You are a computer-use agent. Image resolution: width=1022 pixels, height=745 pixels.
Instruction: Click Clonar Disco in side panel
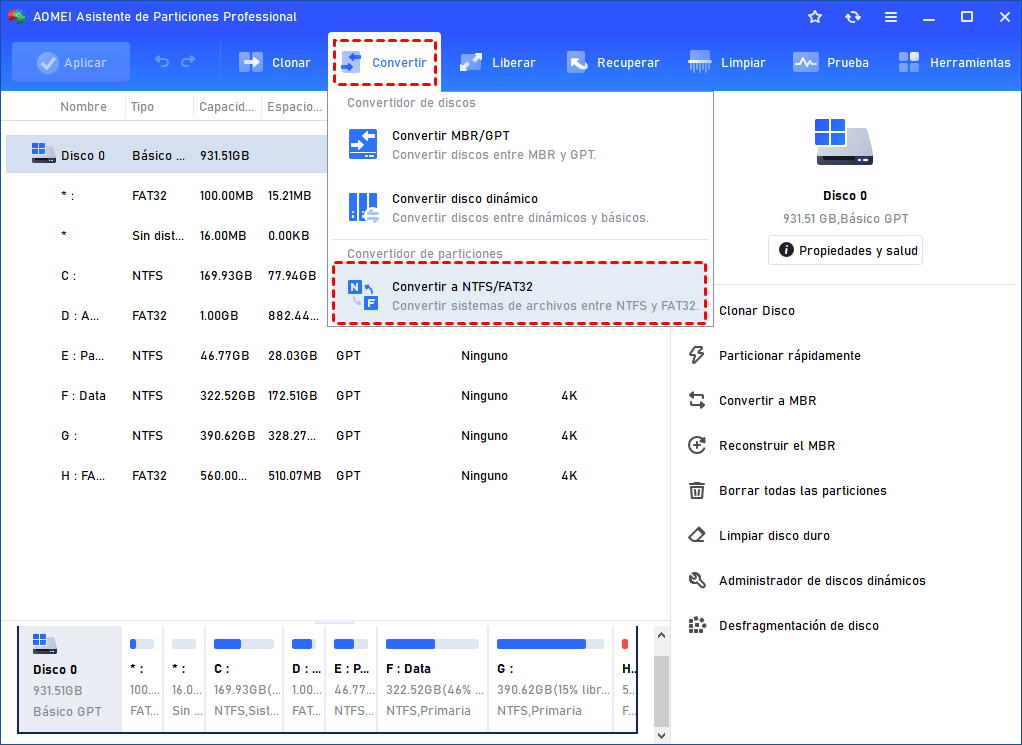[x=757, y=311]
